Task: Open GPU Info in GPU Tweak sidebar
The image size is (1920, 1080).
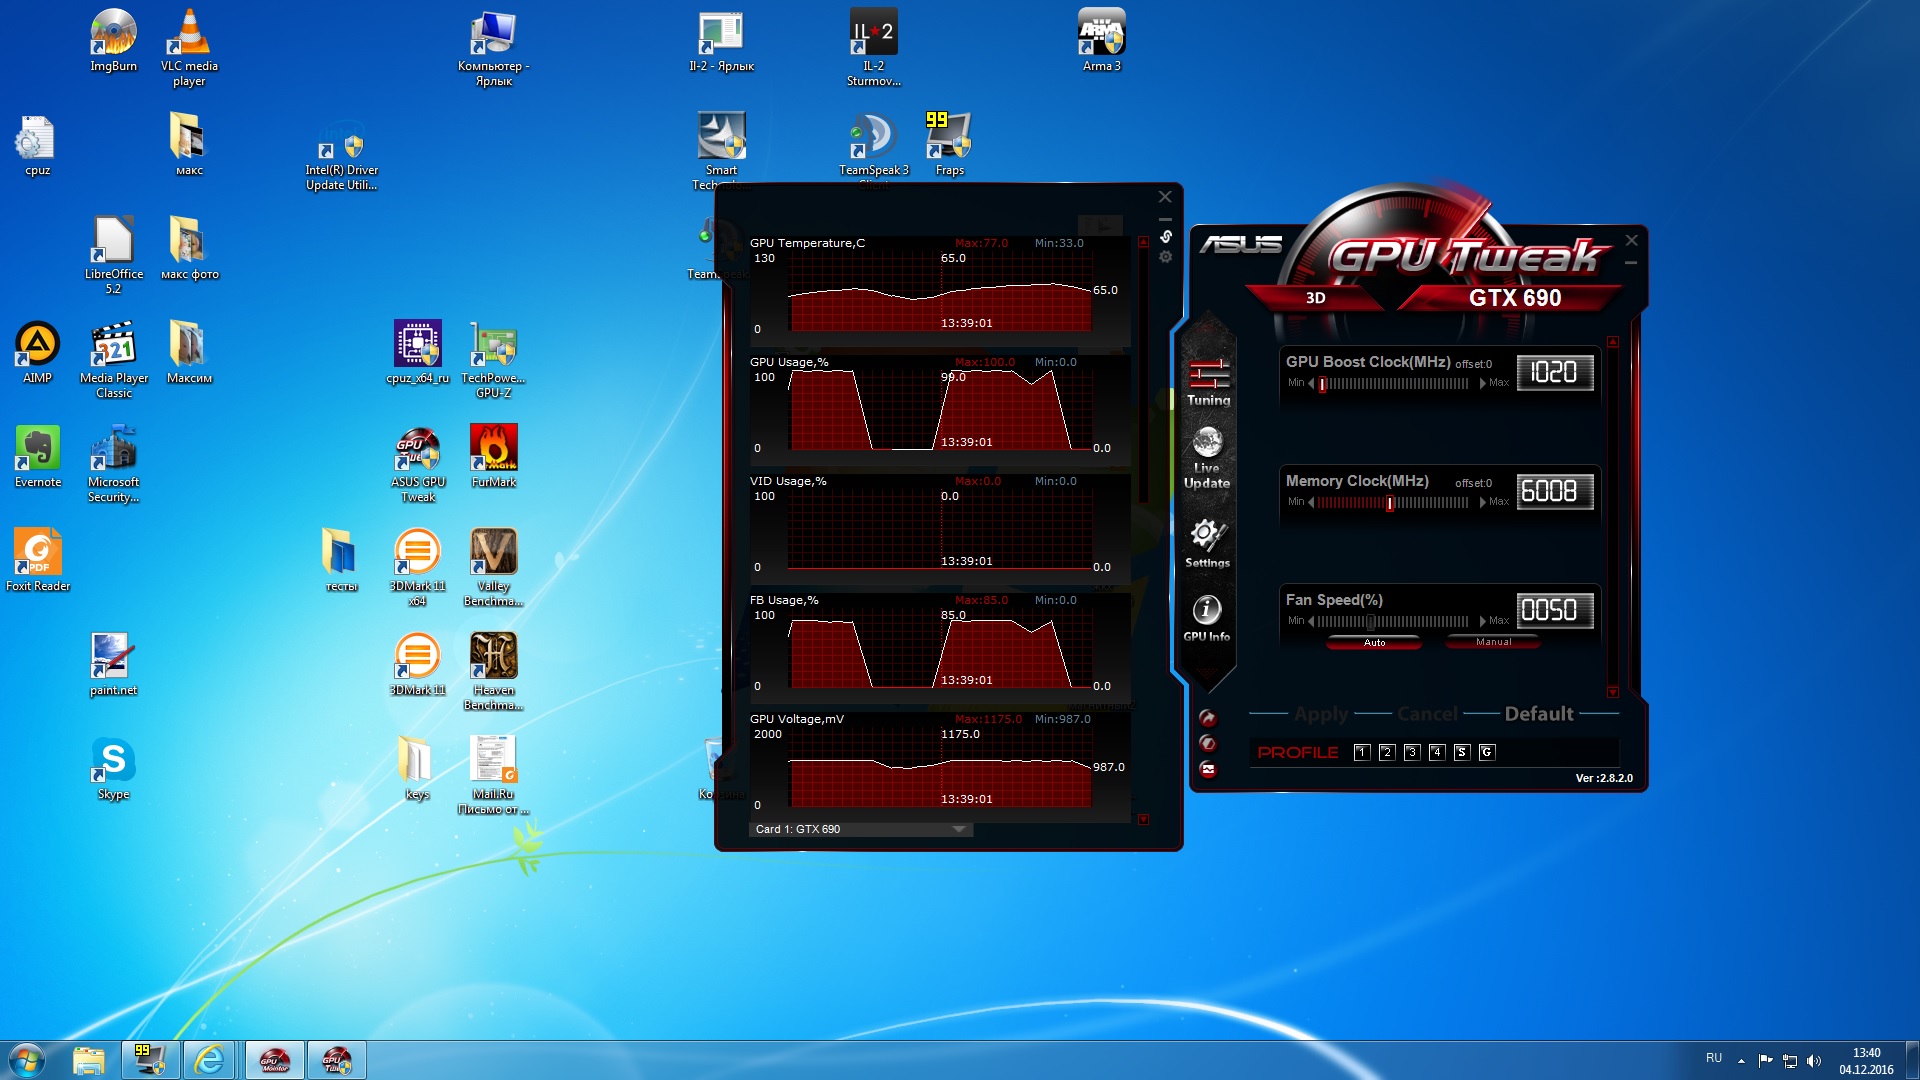Action: coord(1207,618)
